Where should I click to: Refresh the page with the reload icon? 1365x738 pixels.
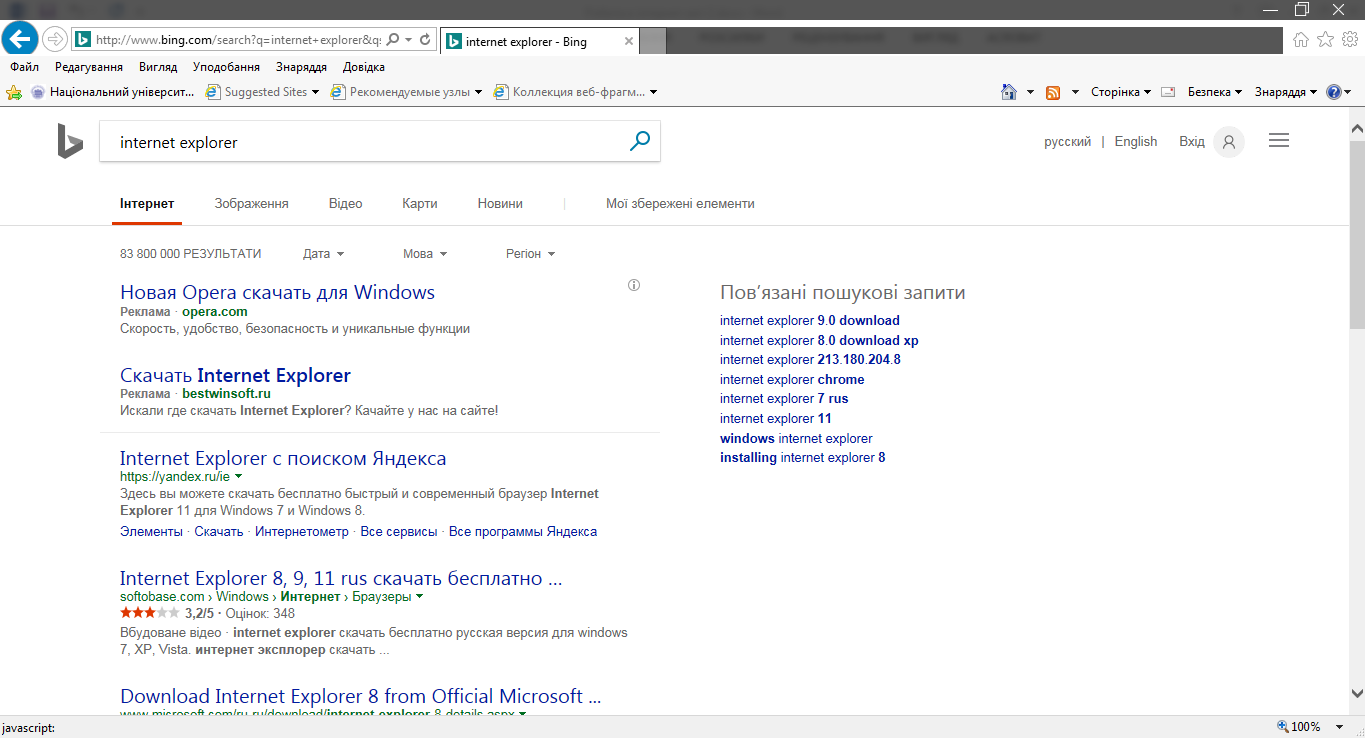coord(425,40)
